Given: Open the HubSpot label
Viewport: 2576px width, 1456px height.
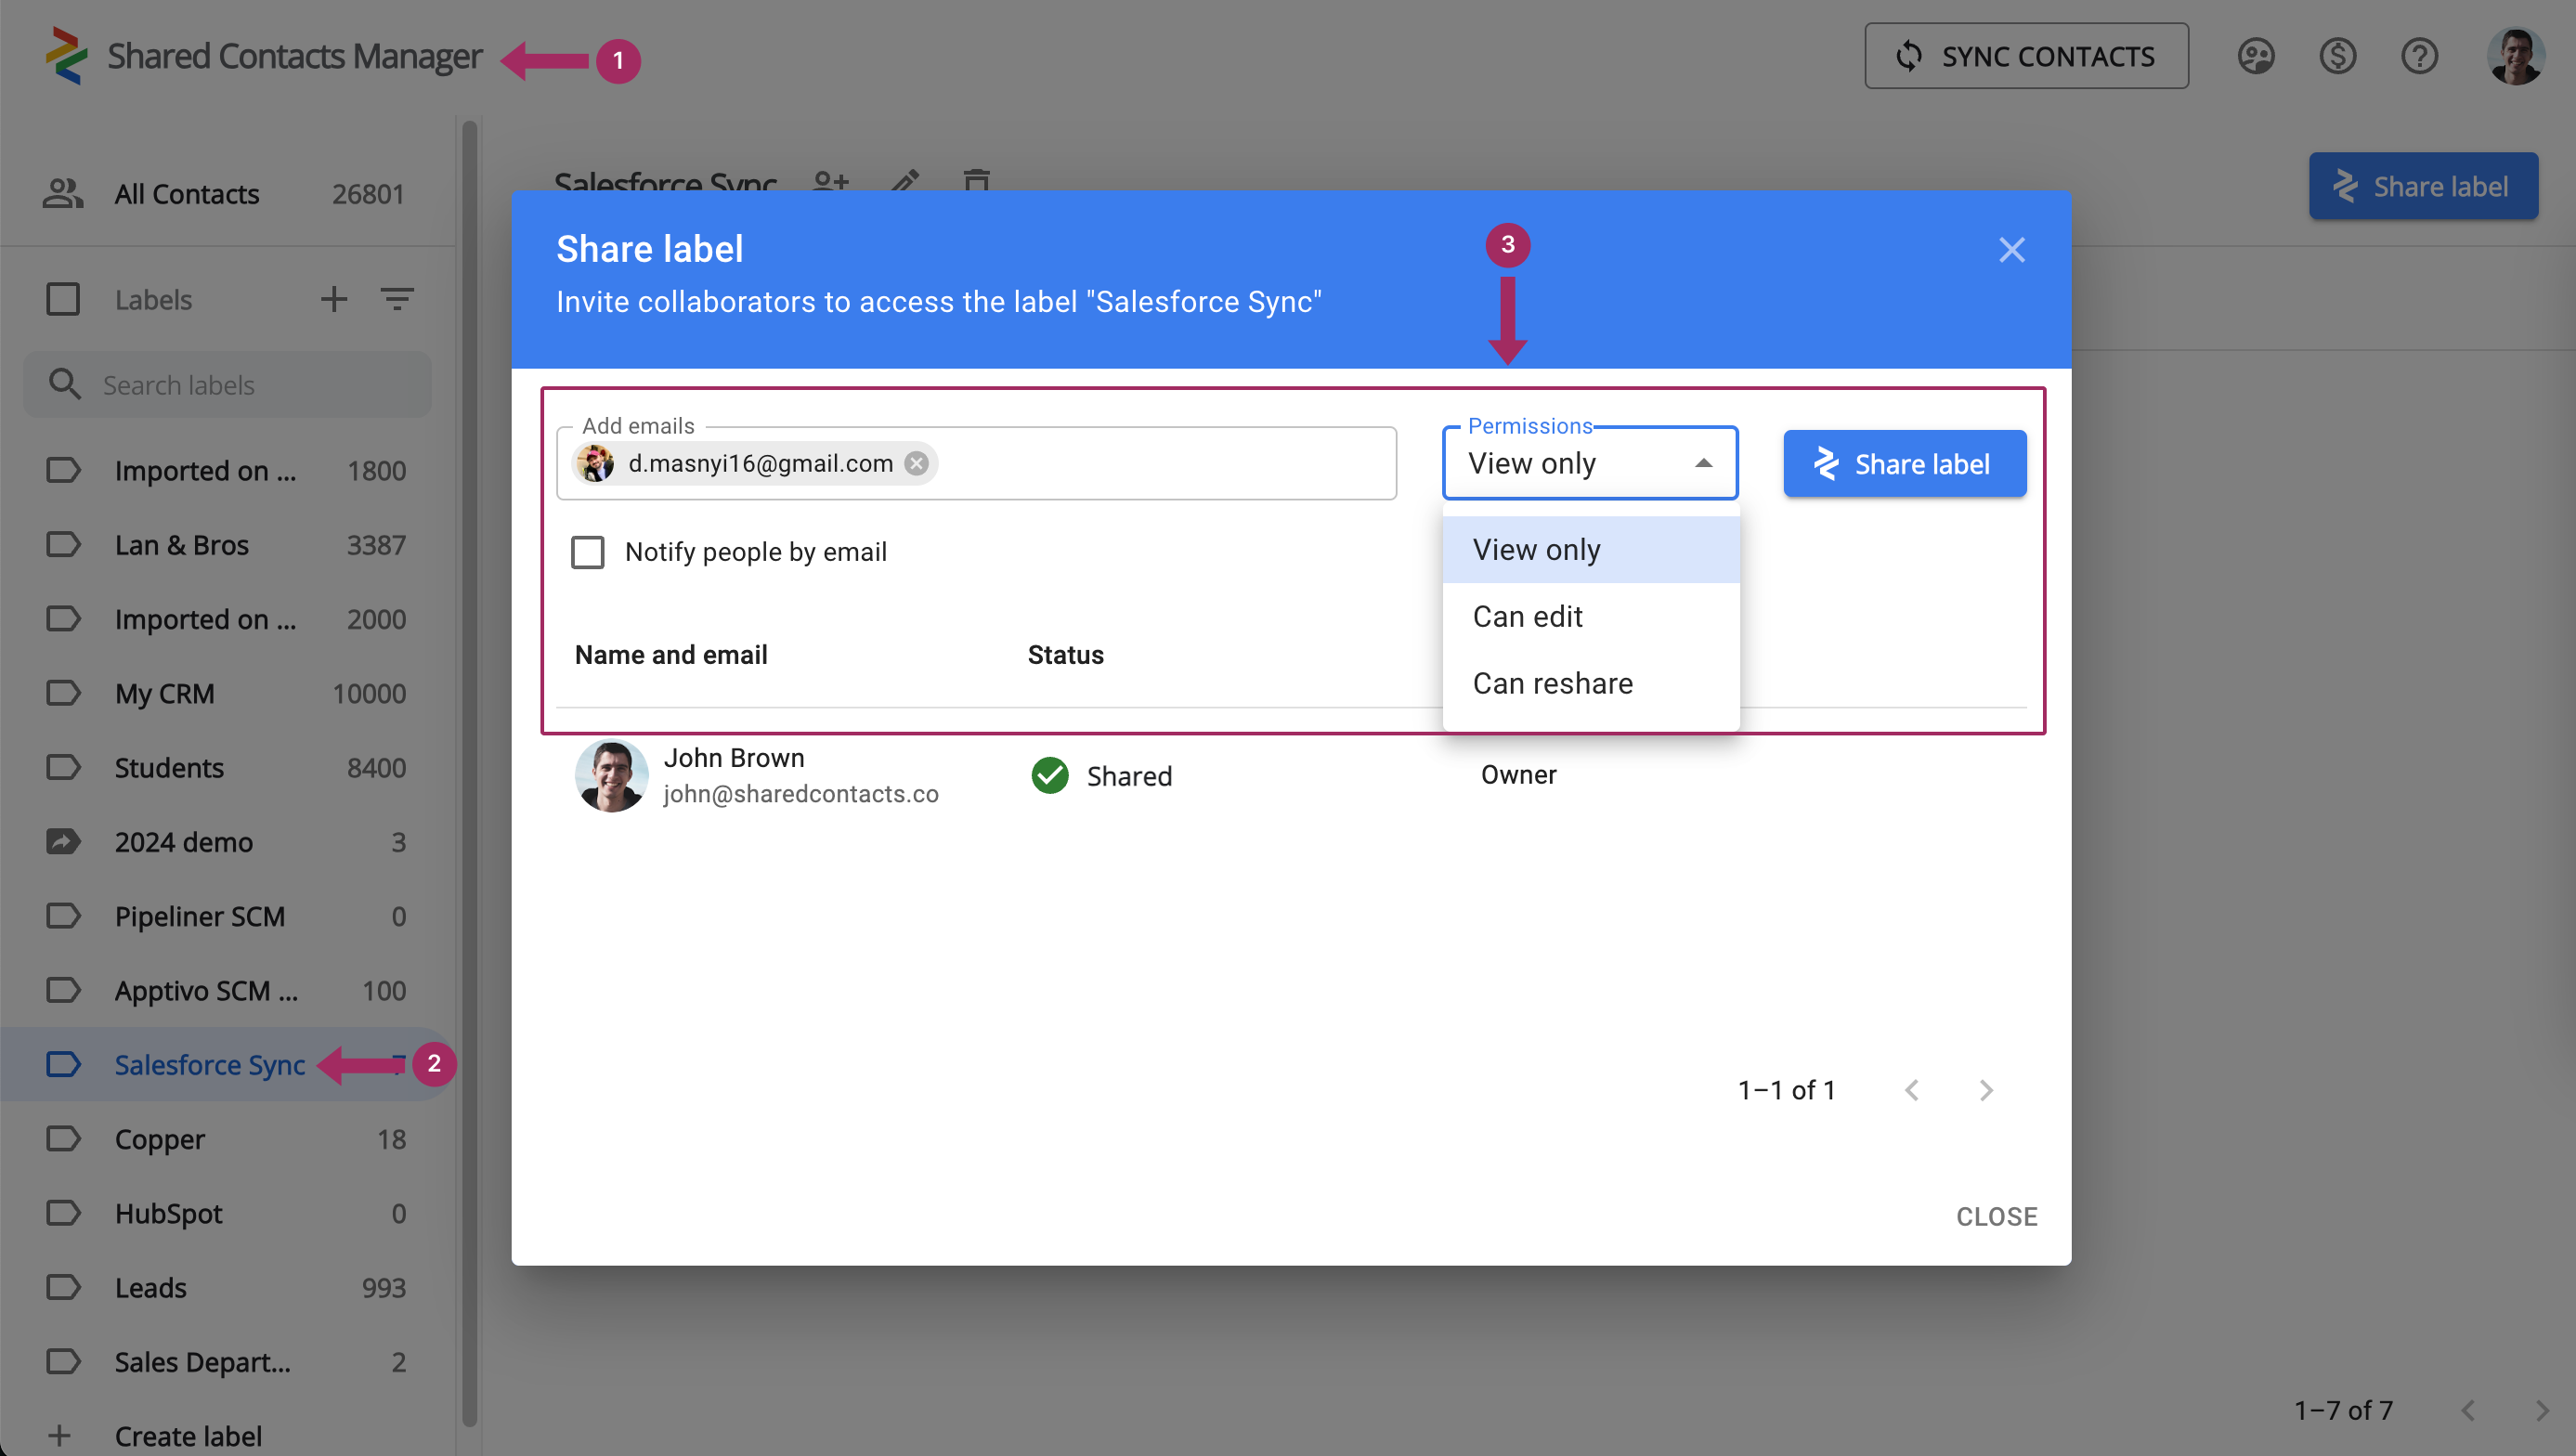Looking at the screenshot, I should (x=228, y=1212).
